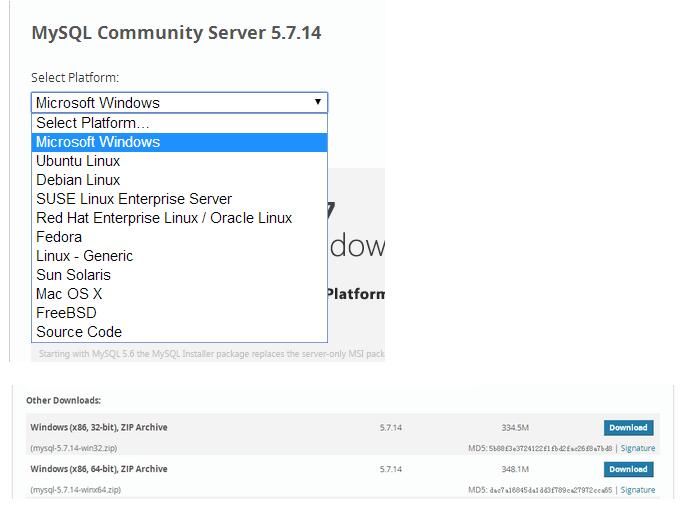The width and height of the screenshot is (684, 514).
Task: Pick Ubuntu Linux in the platform list
Action: coord(78,161)
